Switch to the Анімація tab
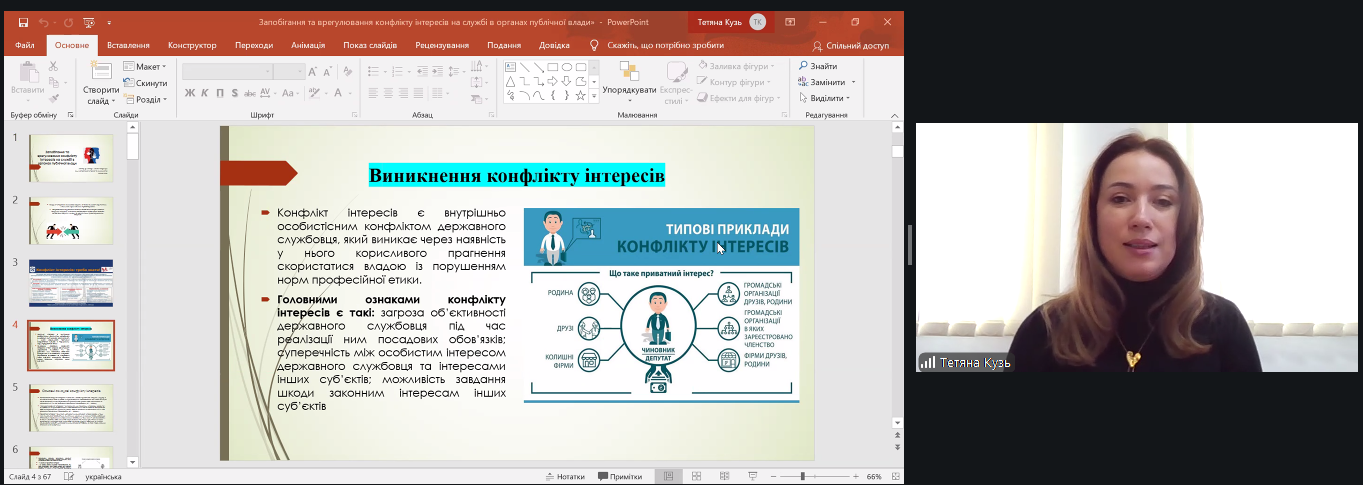The image size is (1363, 485). pos(307,45)
